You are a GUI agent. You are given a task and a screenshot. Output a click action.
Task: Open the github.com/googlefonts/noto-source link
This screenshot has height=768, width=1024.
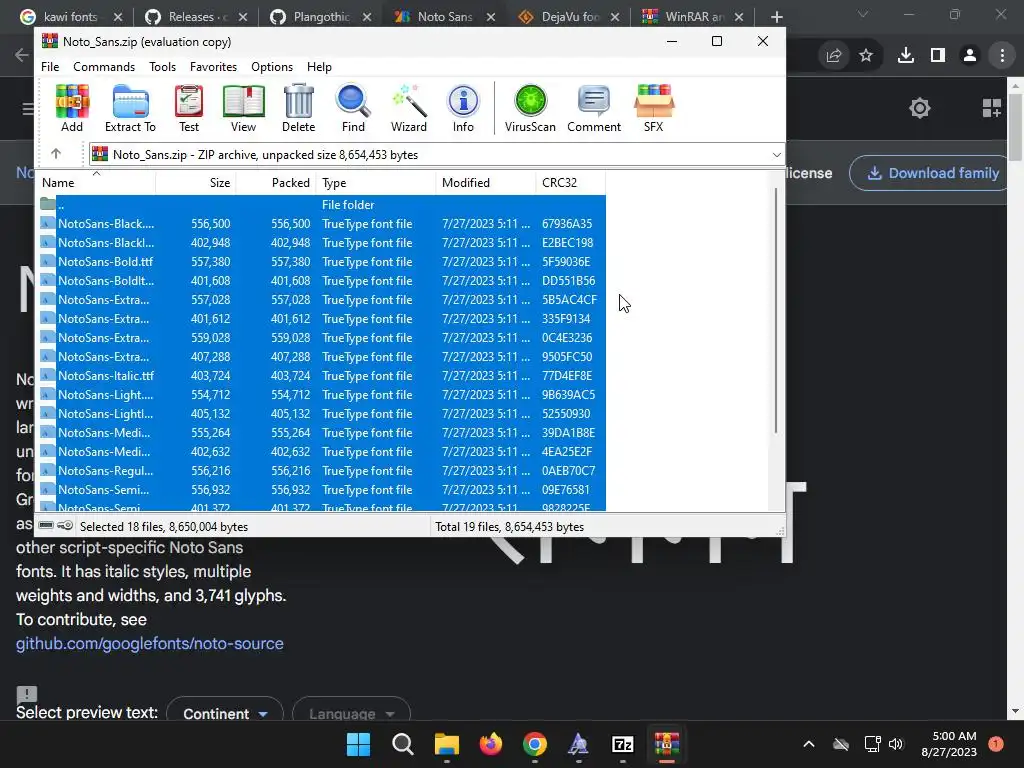[150, 643]
